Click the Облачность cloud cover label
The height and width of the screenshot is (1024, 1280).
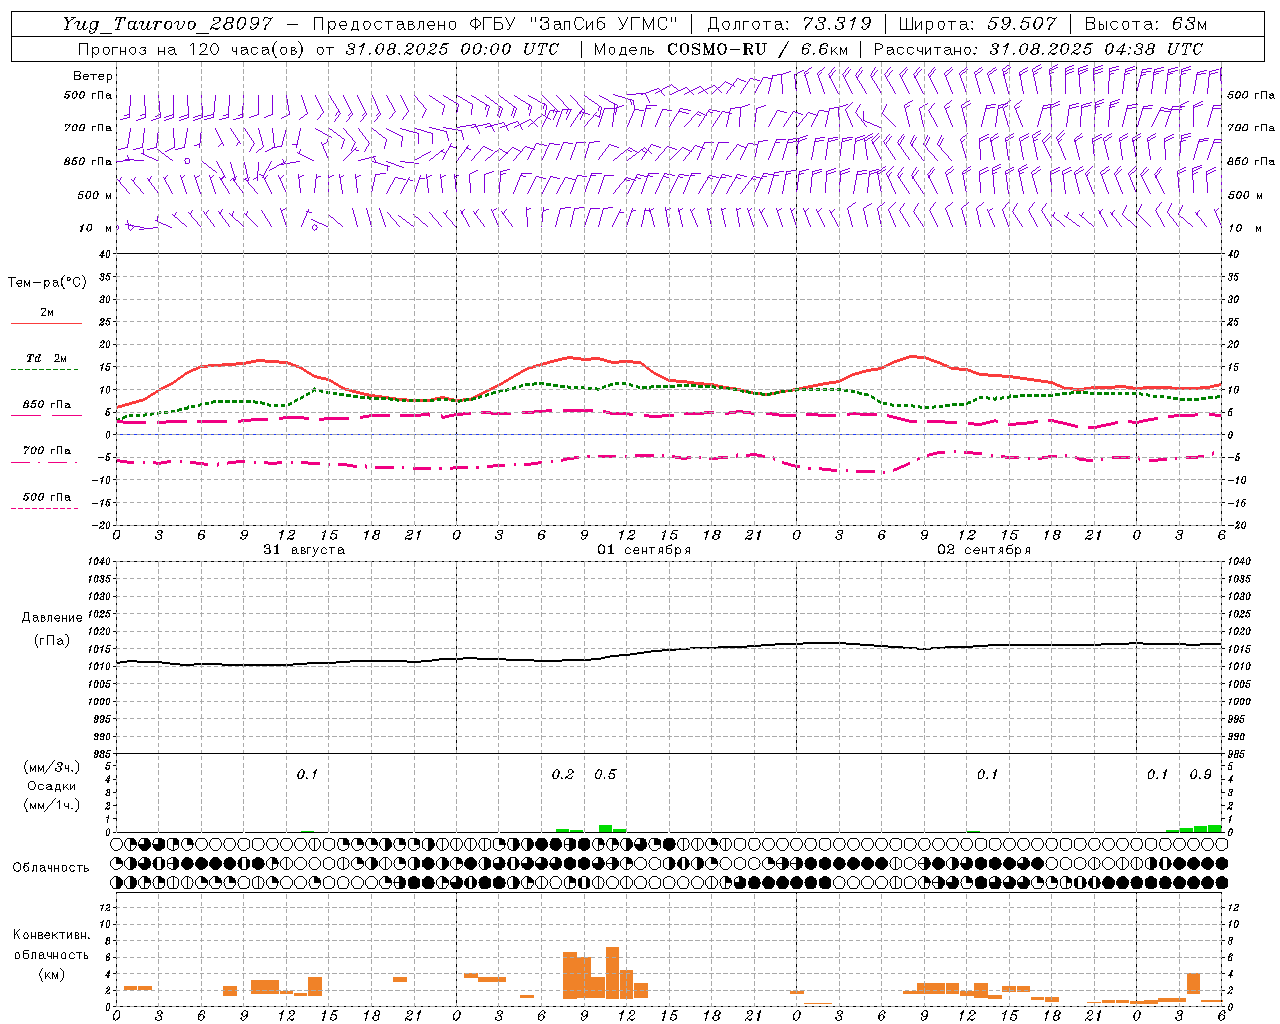[x=51, y=868]
